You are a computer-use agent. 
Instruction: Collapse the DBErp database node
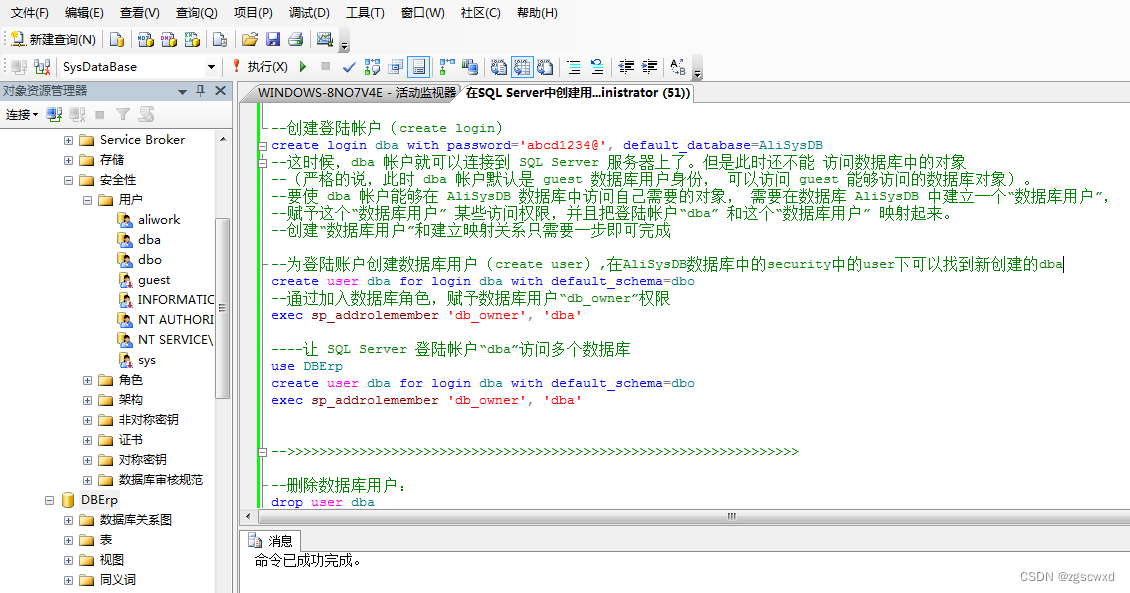click(50, 500)
